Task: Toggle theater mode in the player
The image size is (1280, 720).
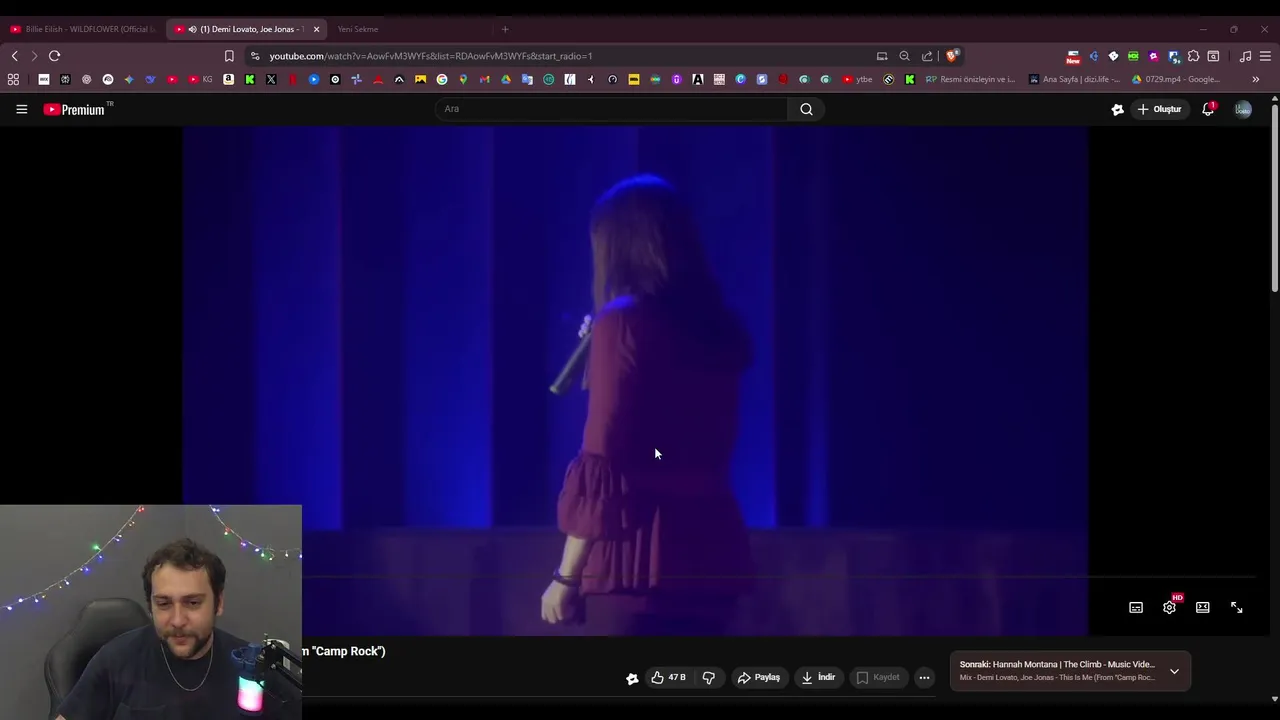Action: point(1203,608)
